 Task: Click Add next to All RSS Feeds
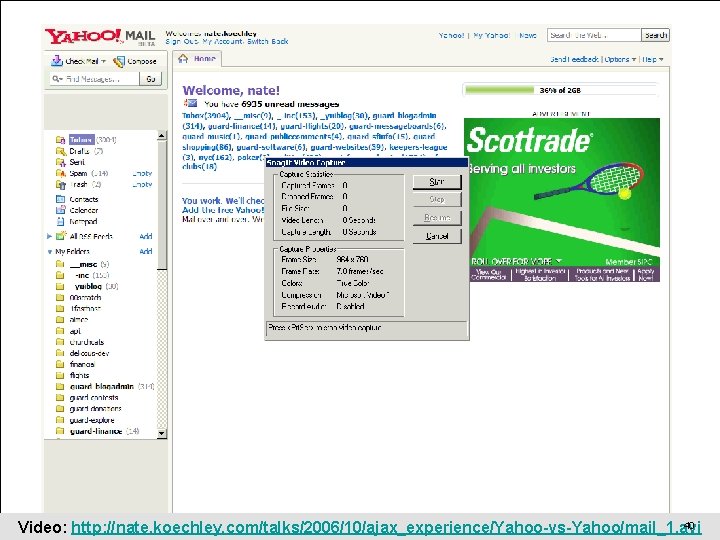[146, 236]
